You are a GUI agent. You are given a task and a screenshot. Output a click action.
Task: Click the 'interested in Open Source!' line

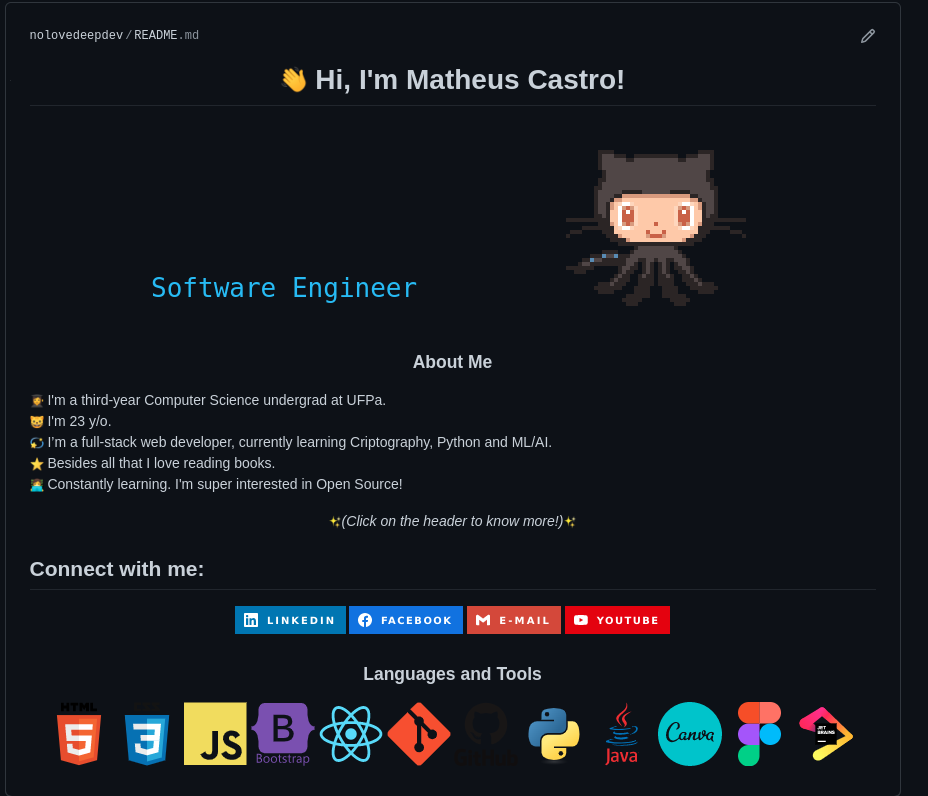(x=216, y=484)
